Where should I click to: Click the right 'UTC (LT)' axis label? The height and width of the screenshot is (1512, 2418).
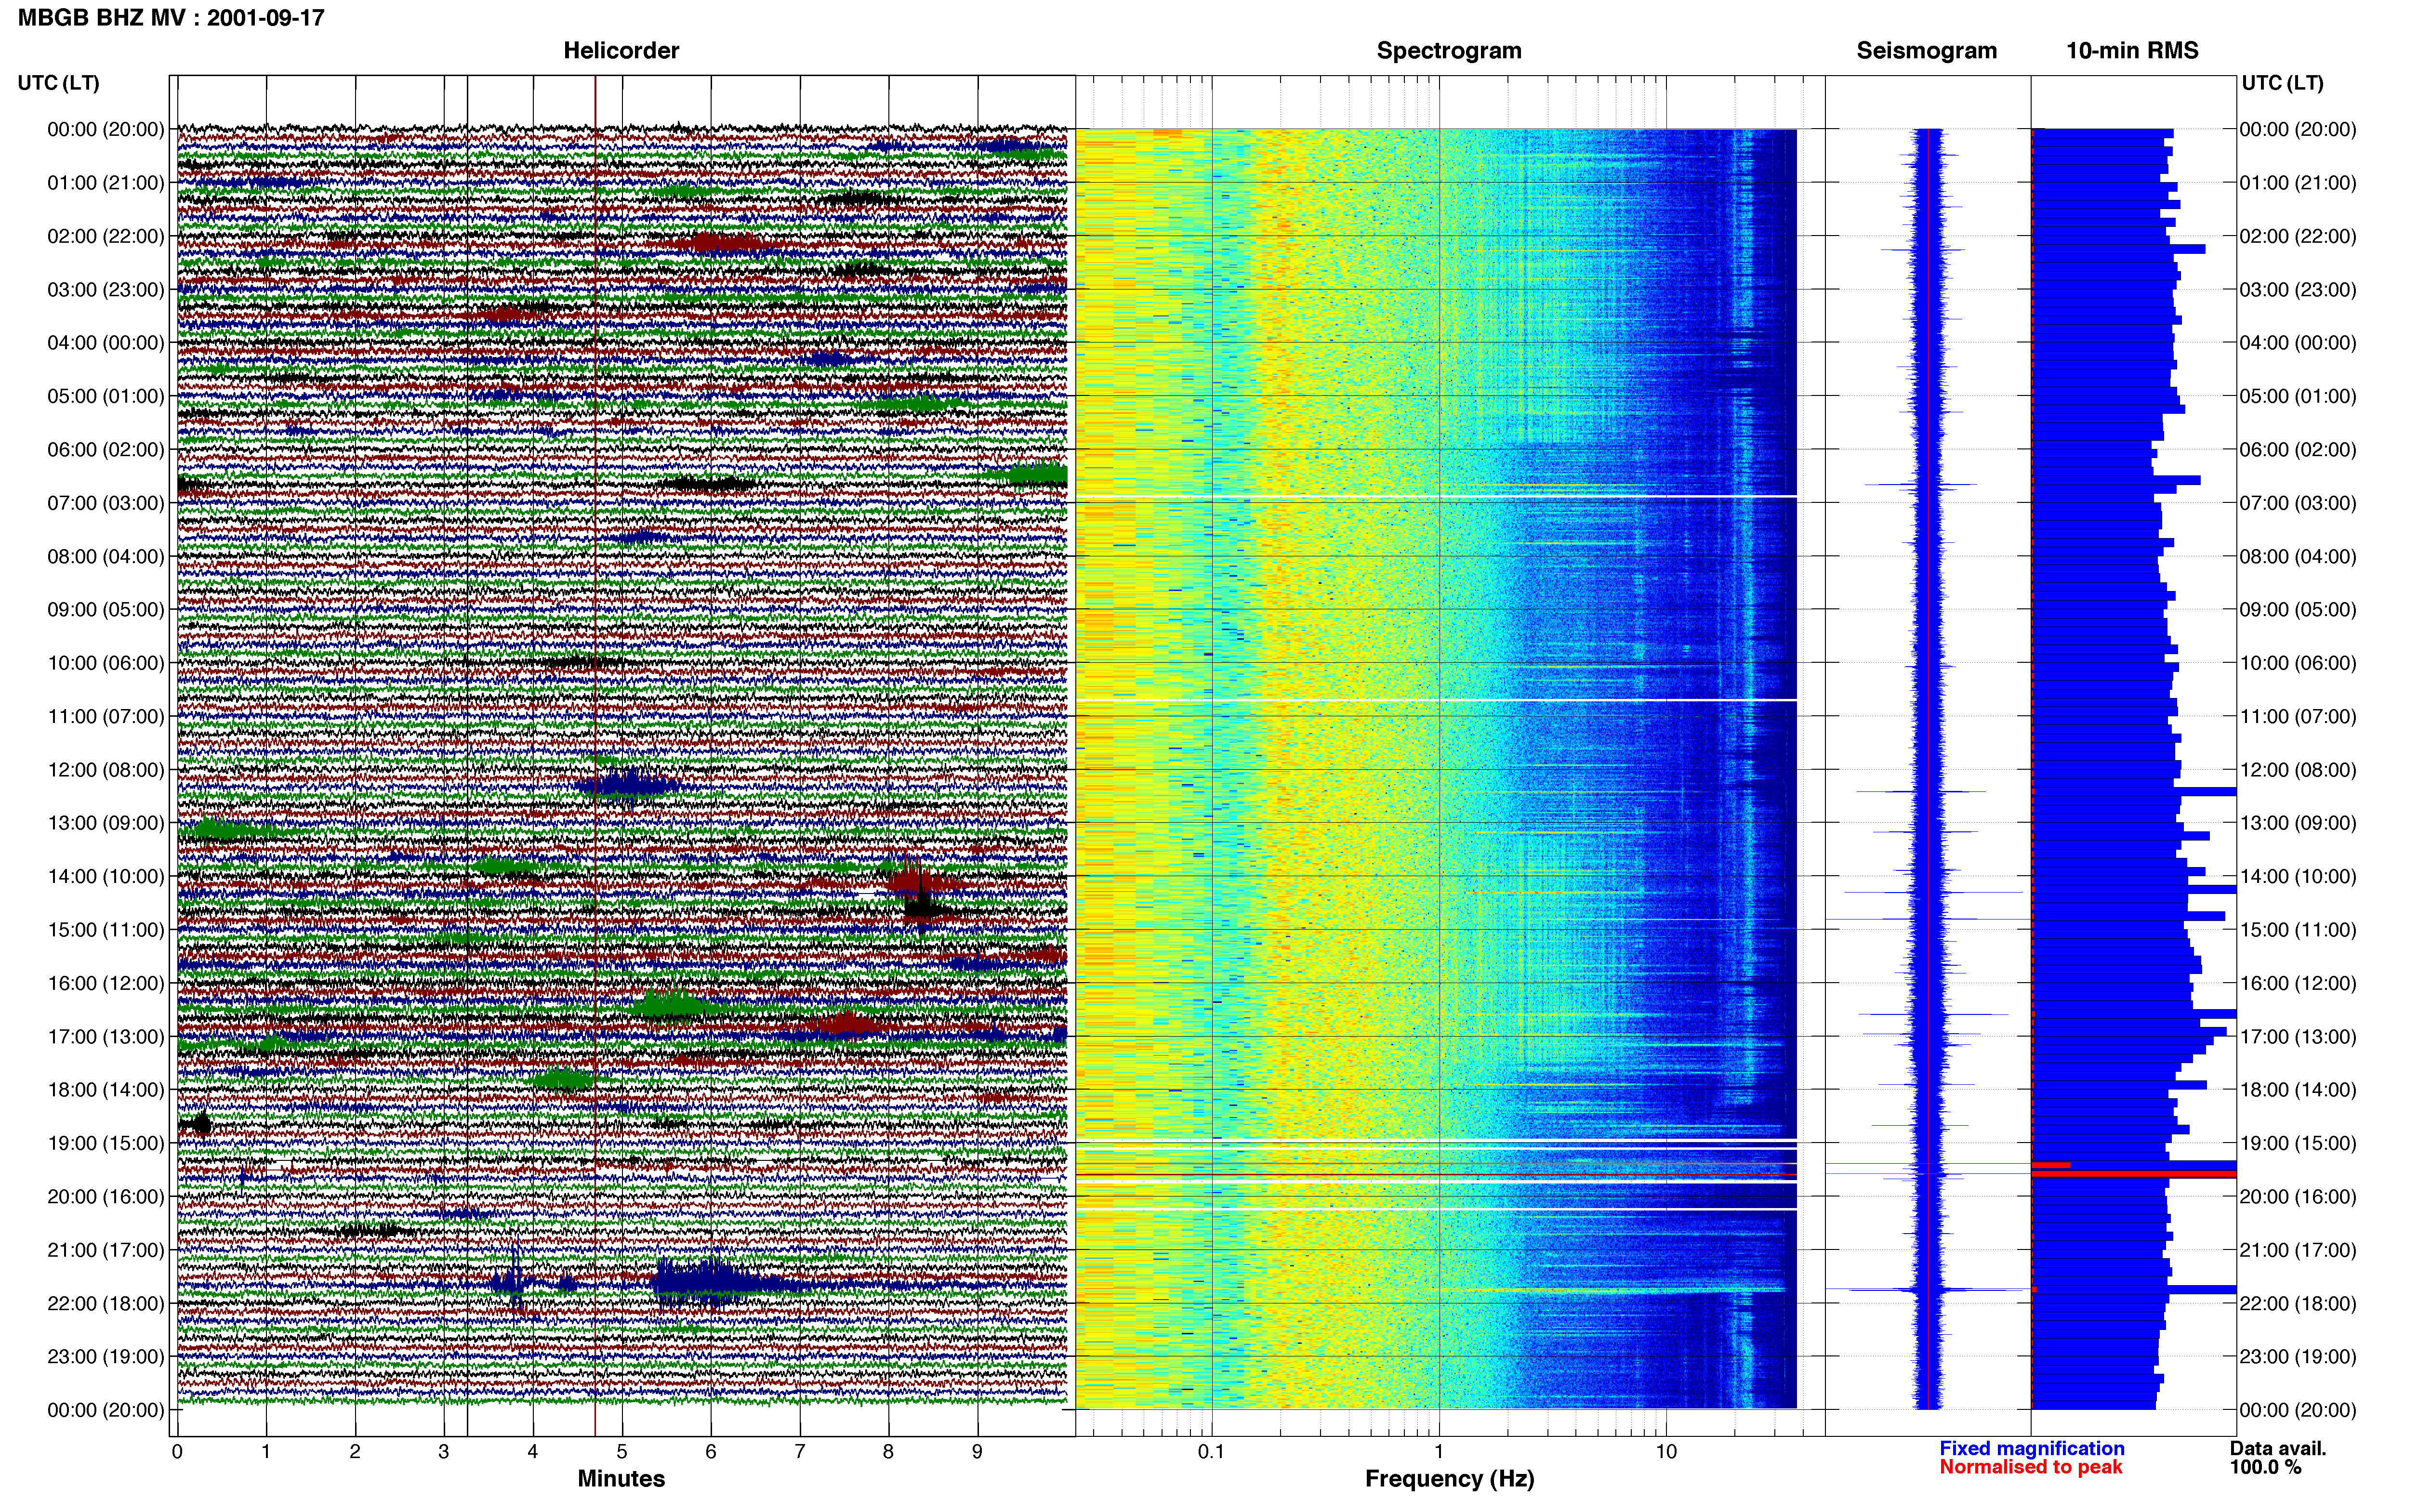tap(2282, 83)
